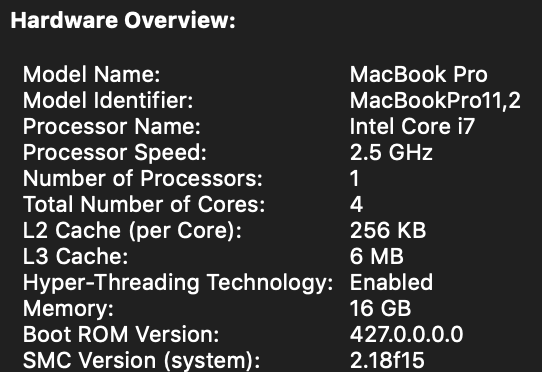Select the Number of Processors label
This screenshot has width=542, height=372.
(143, 178)
